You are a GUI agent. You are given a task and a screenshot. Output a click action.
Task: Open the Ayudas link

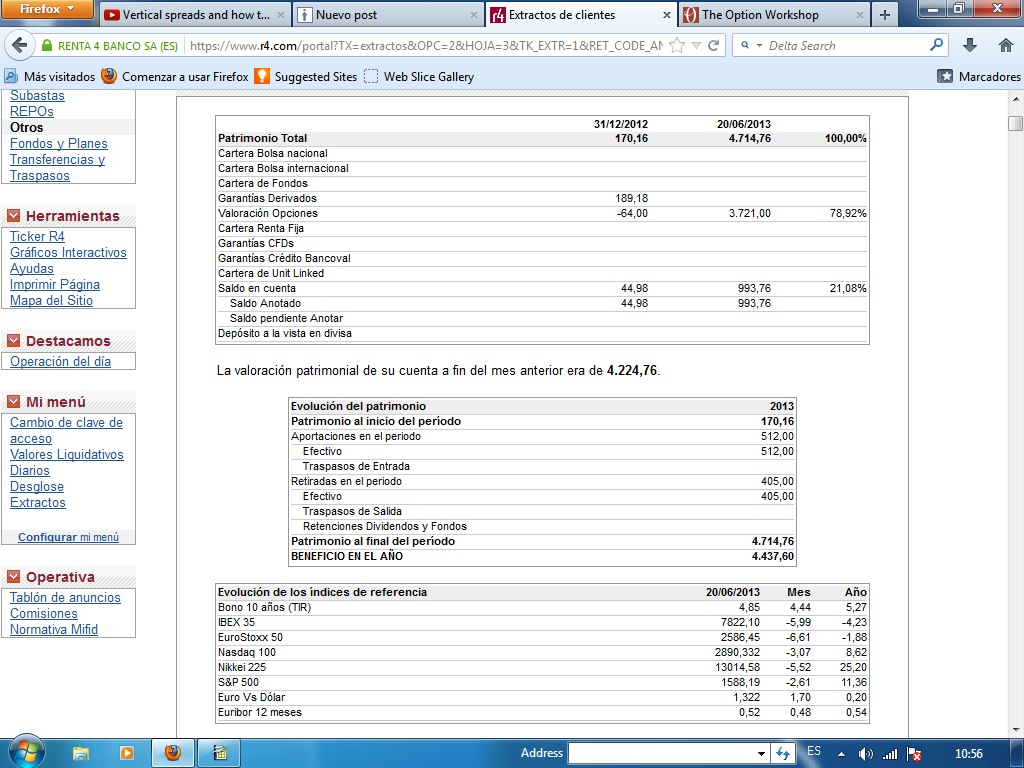tap(31, 268)
